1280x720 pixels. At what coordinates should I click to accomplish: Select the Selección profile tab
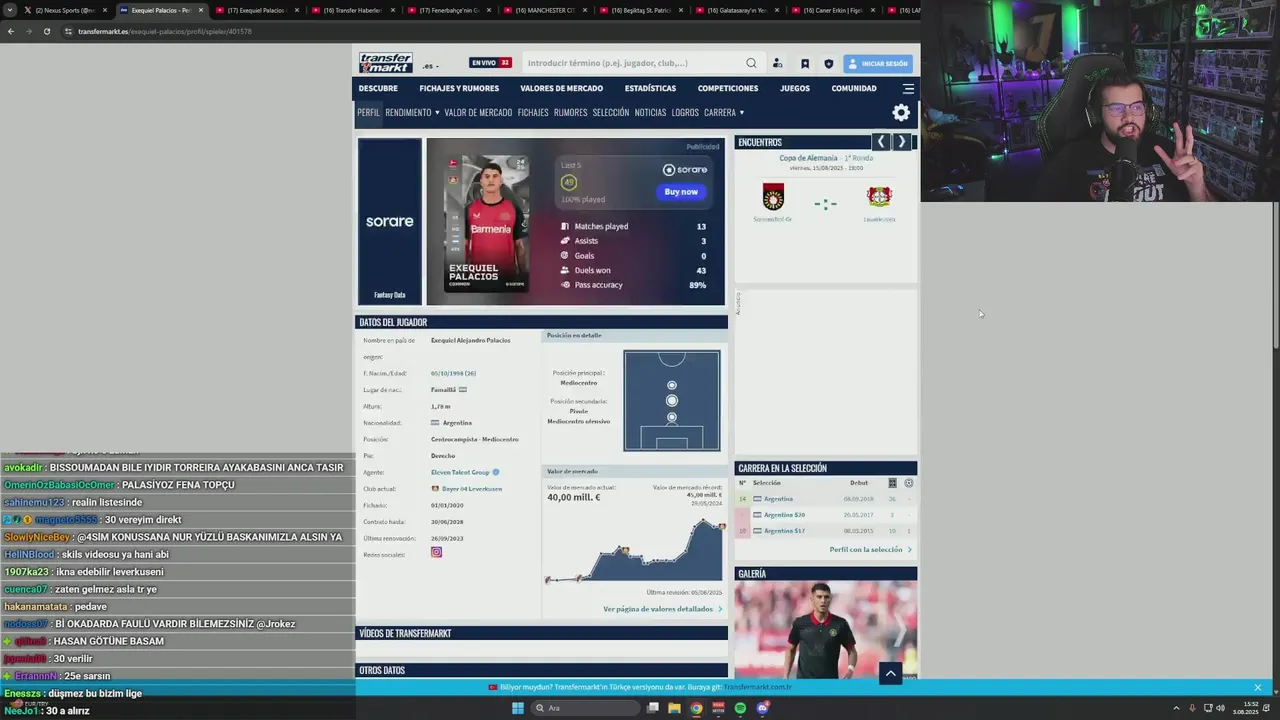[x=611, y=112]
